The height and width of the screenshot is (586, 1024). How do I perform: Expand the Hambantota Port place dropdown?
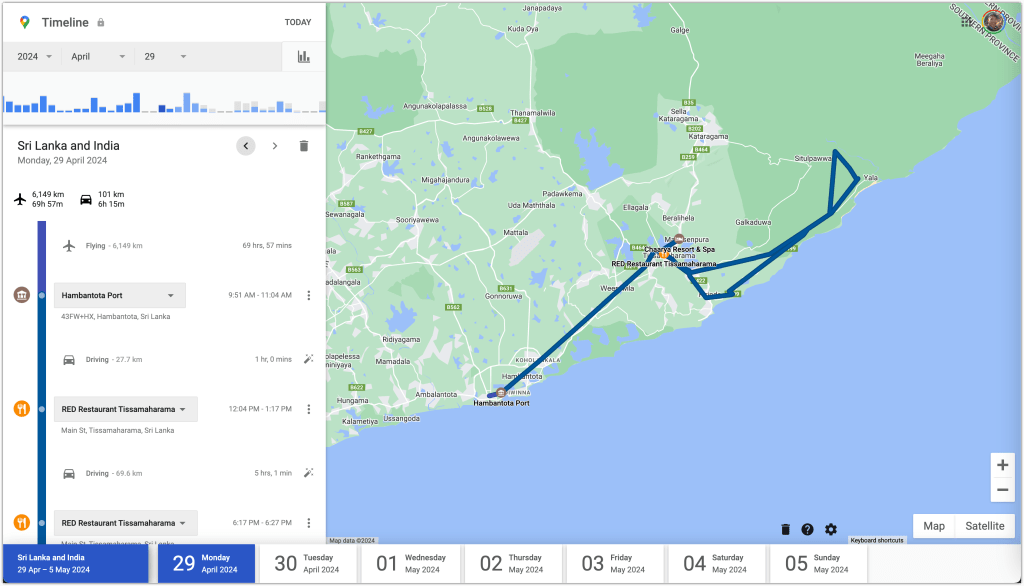(171, 295)
